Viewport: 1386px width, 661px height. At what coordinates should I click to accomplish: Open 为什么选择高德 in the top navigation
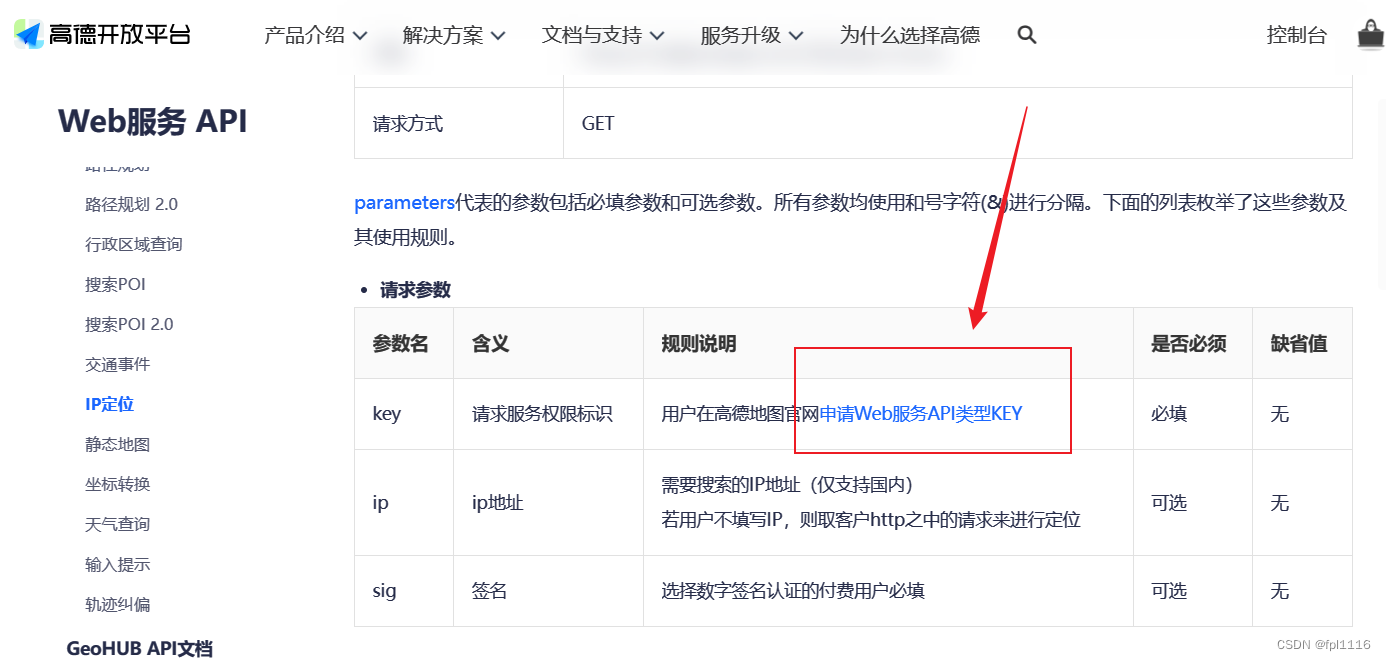tap(910, 35)
